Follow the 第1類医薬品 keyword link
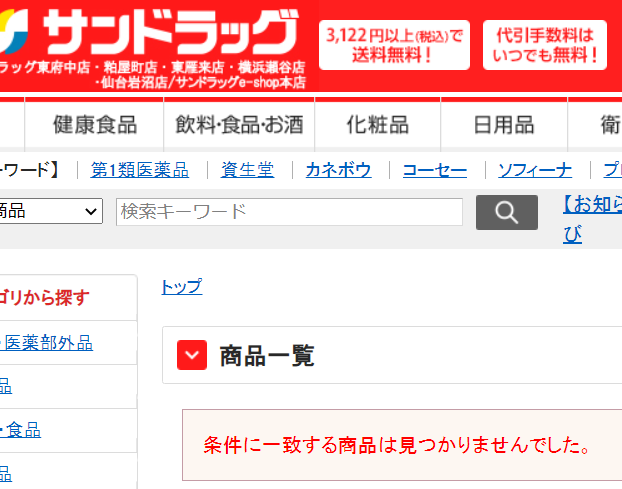Image resolution: width=622 pixels, height=489 pixels. coord(140,170)
